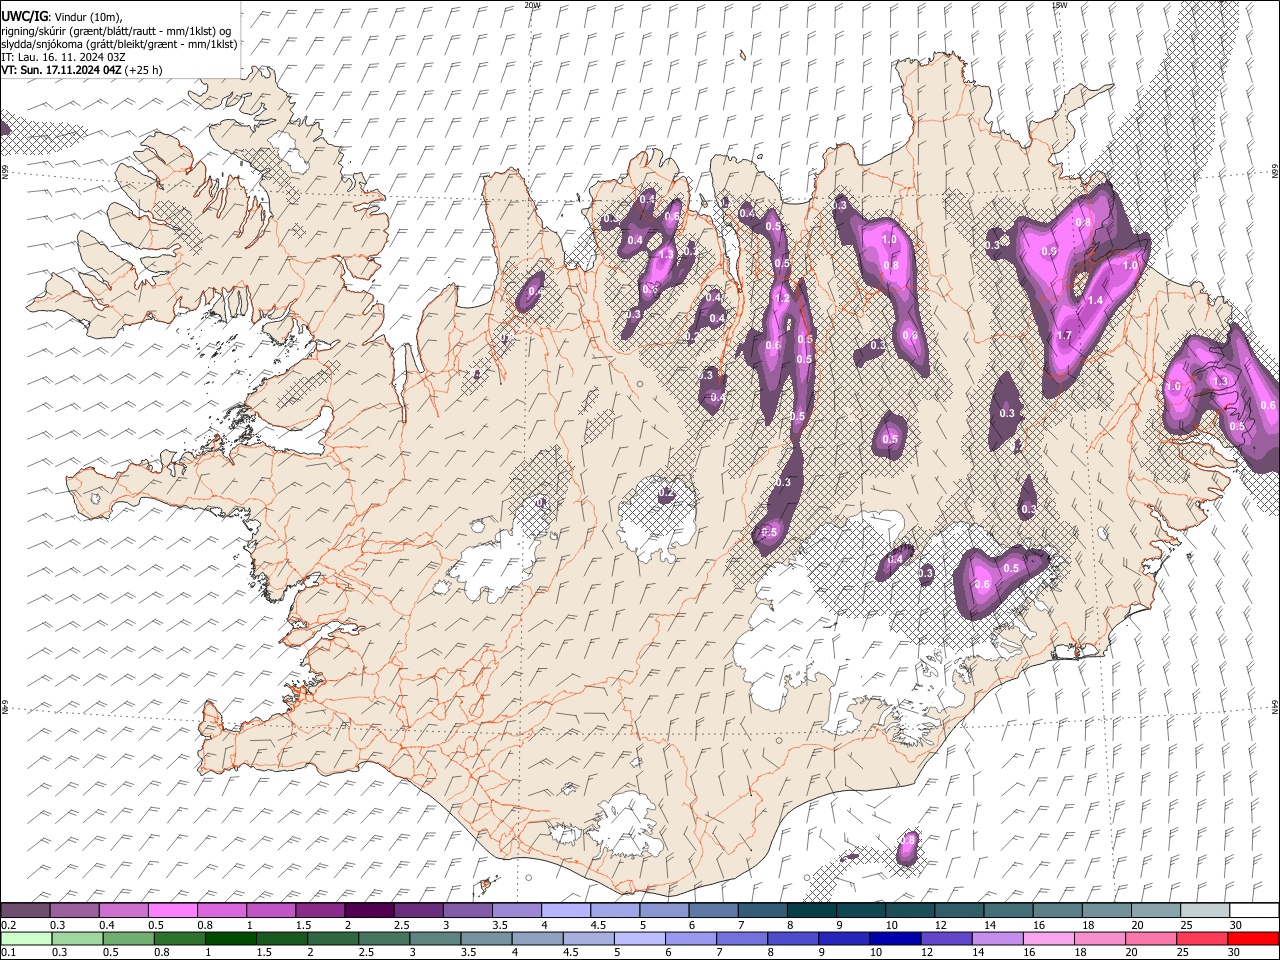Select the violet rain swatch starting at 14
This screenshot has height=960, width=1280.
pyautogui.click(x=997, y=938)
